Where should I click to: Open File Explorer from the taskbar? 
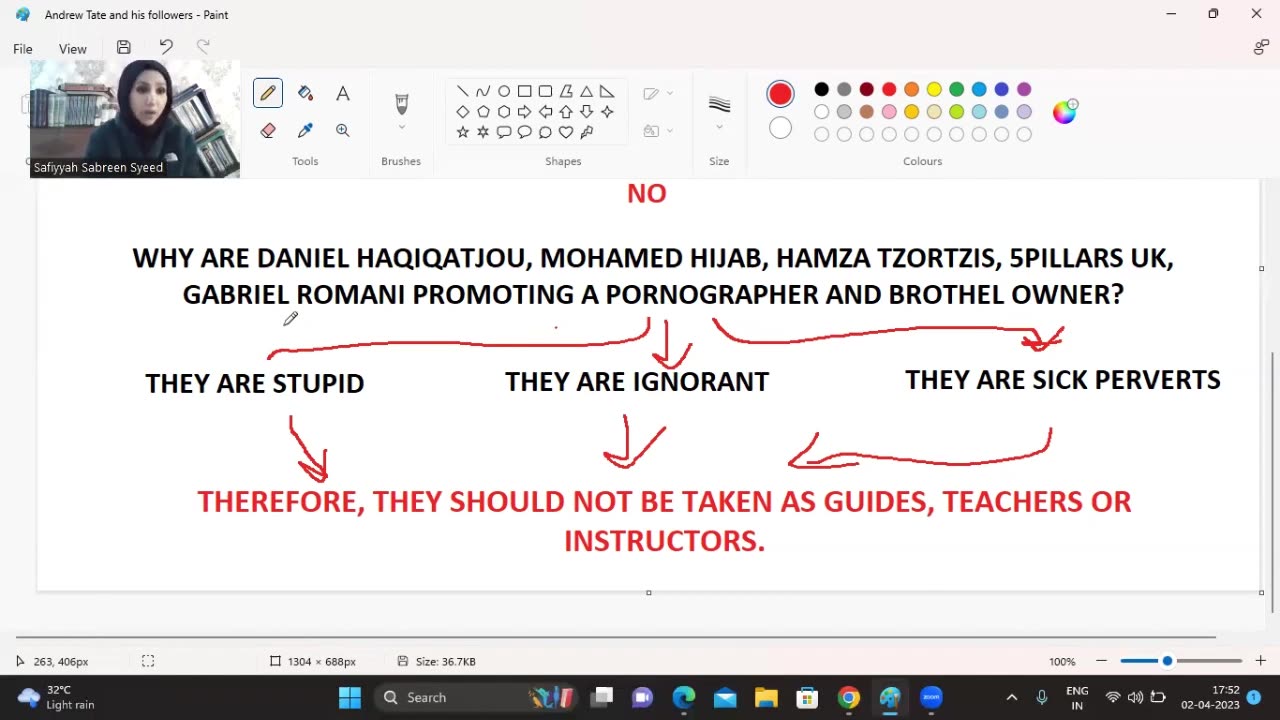coord(766,698)
